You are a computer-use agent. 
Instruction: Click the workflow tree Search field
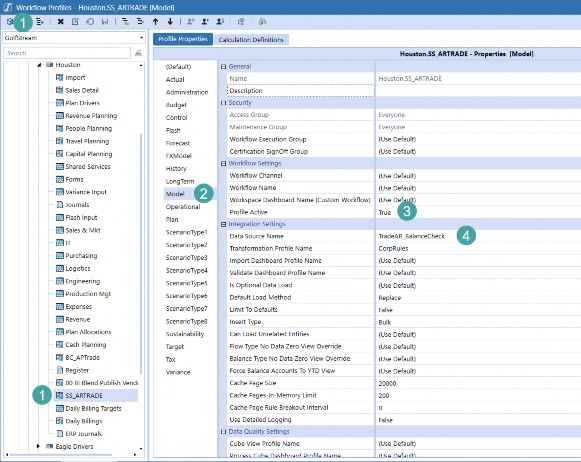coord(67,53)
